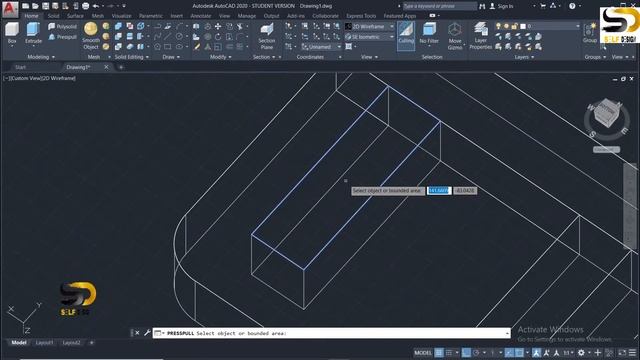Toggle the layer on/off lightbulb icon
Viewport: 640px width, 360px height.
[x=498, y=26]
